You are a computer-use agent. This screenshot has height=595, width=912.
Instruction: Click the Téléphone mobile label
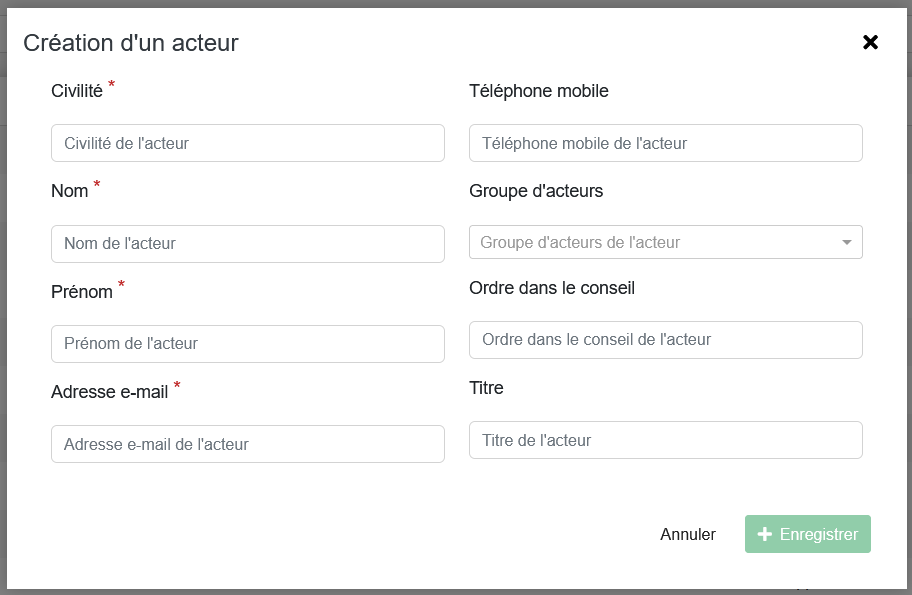click(x=538, y=91)
